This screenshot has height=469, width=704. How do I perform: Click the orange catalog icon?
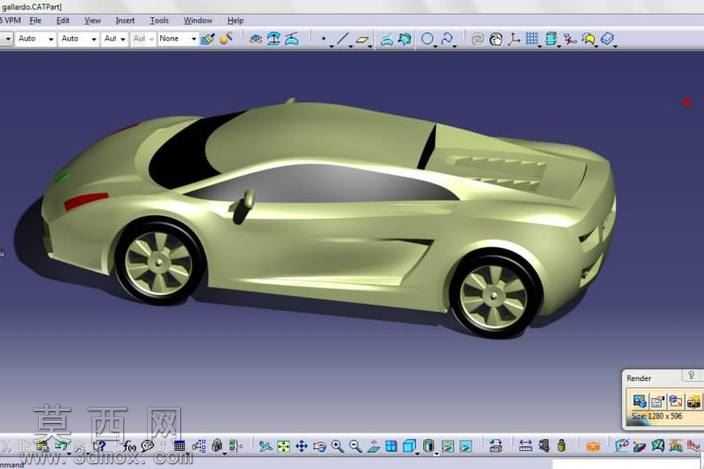click(x=593, y=447)
